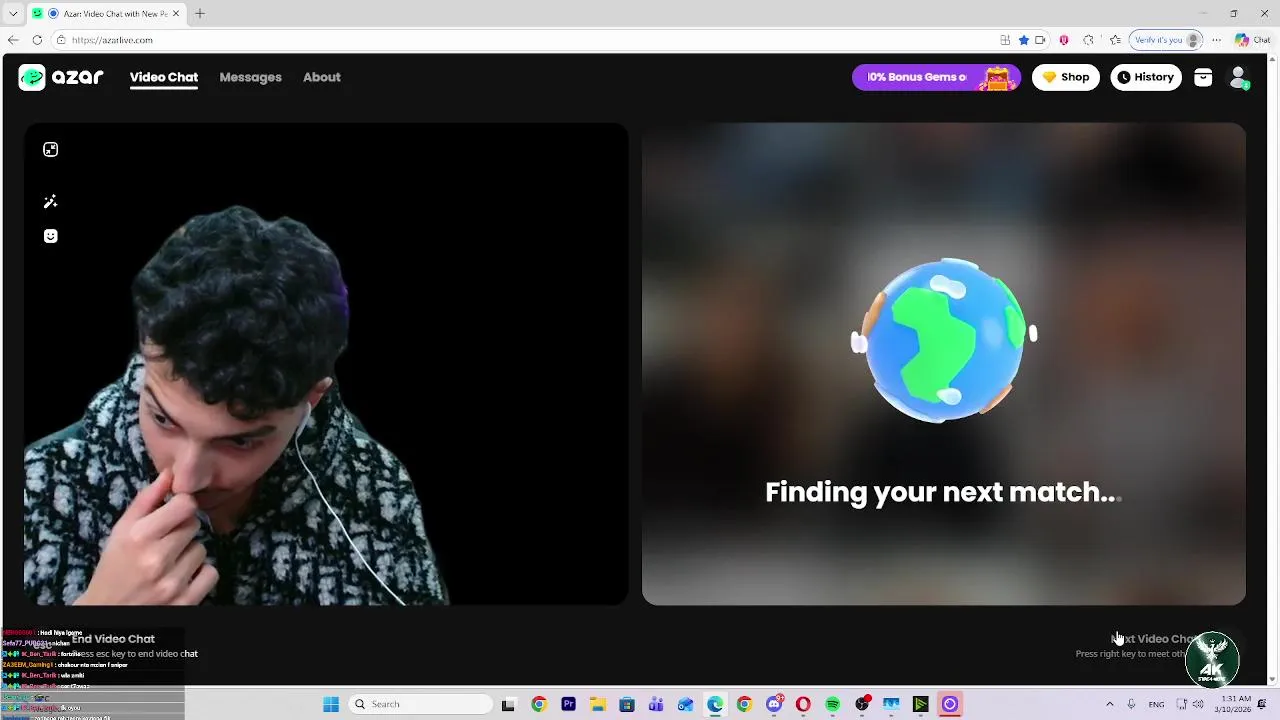Screen dimensions: 1280x720
Task: Open the About page
Action: (322, 77)
